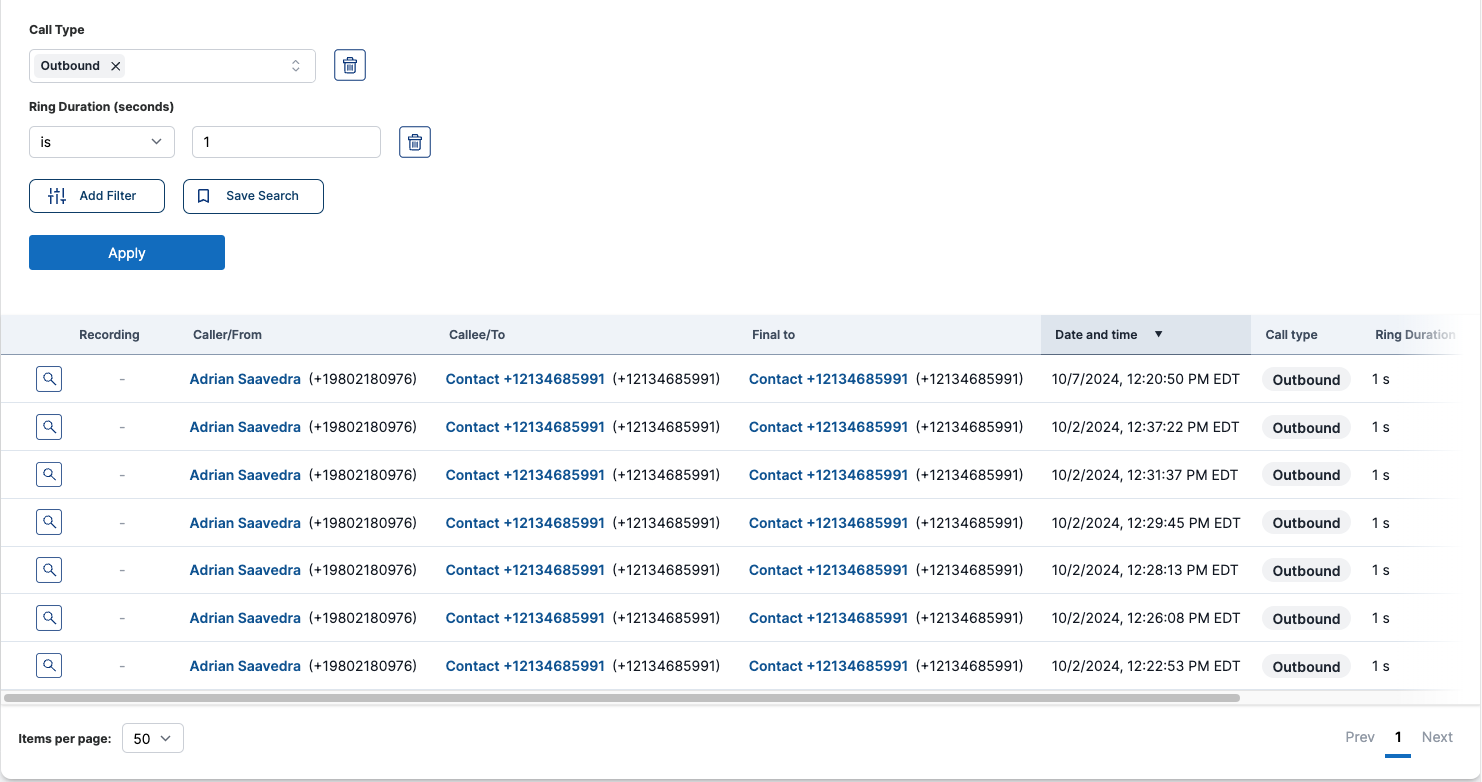1482x782 pixels.
Task: Click the Caller/From column header
Action: click(227, 335)
